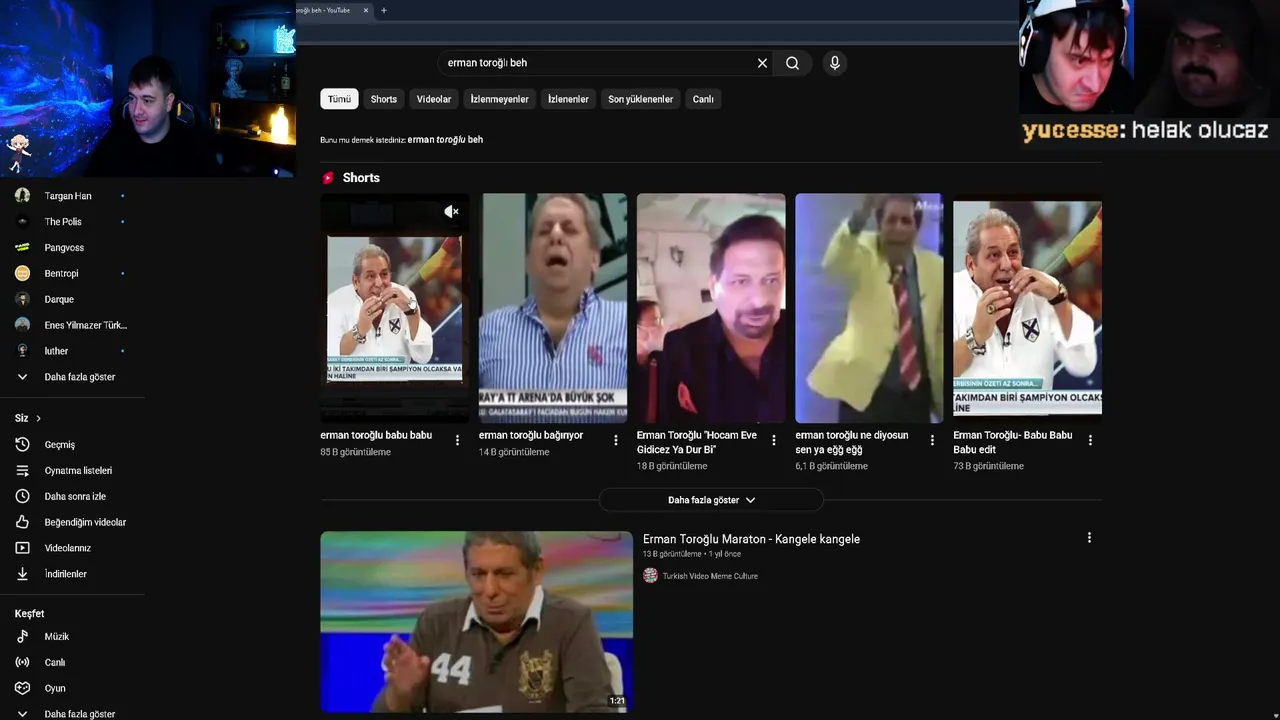Open options menu for erman toroğlu babu babu short
Viewport: 1280px width, 720px height.
tap(457, 440)
